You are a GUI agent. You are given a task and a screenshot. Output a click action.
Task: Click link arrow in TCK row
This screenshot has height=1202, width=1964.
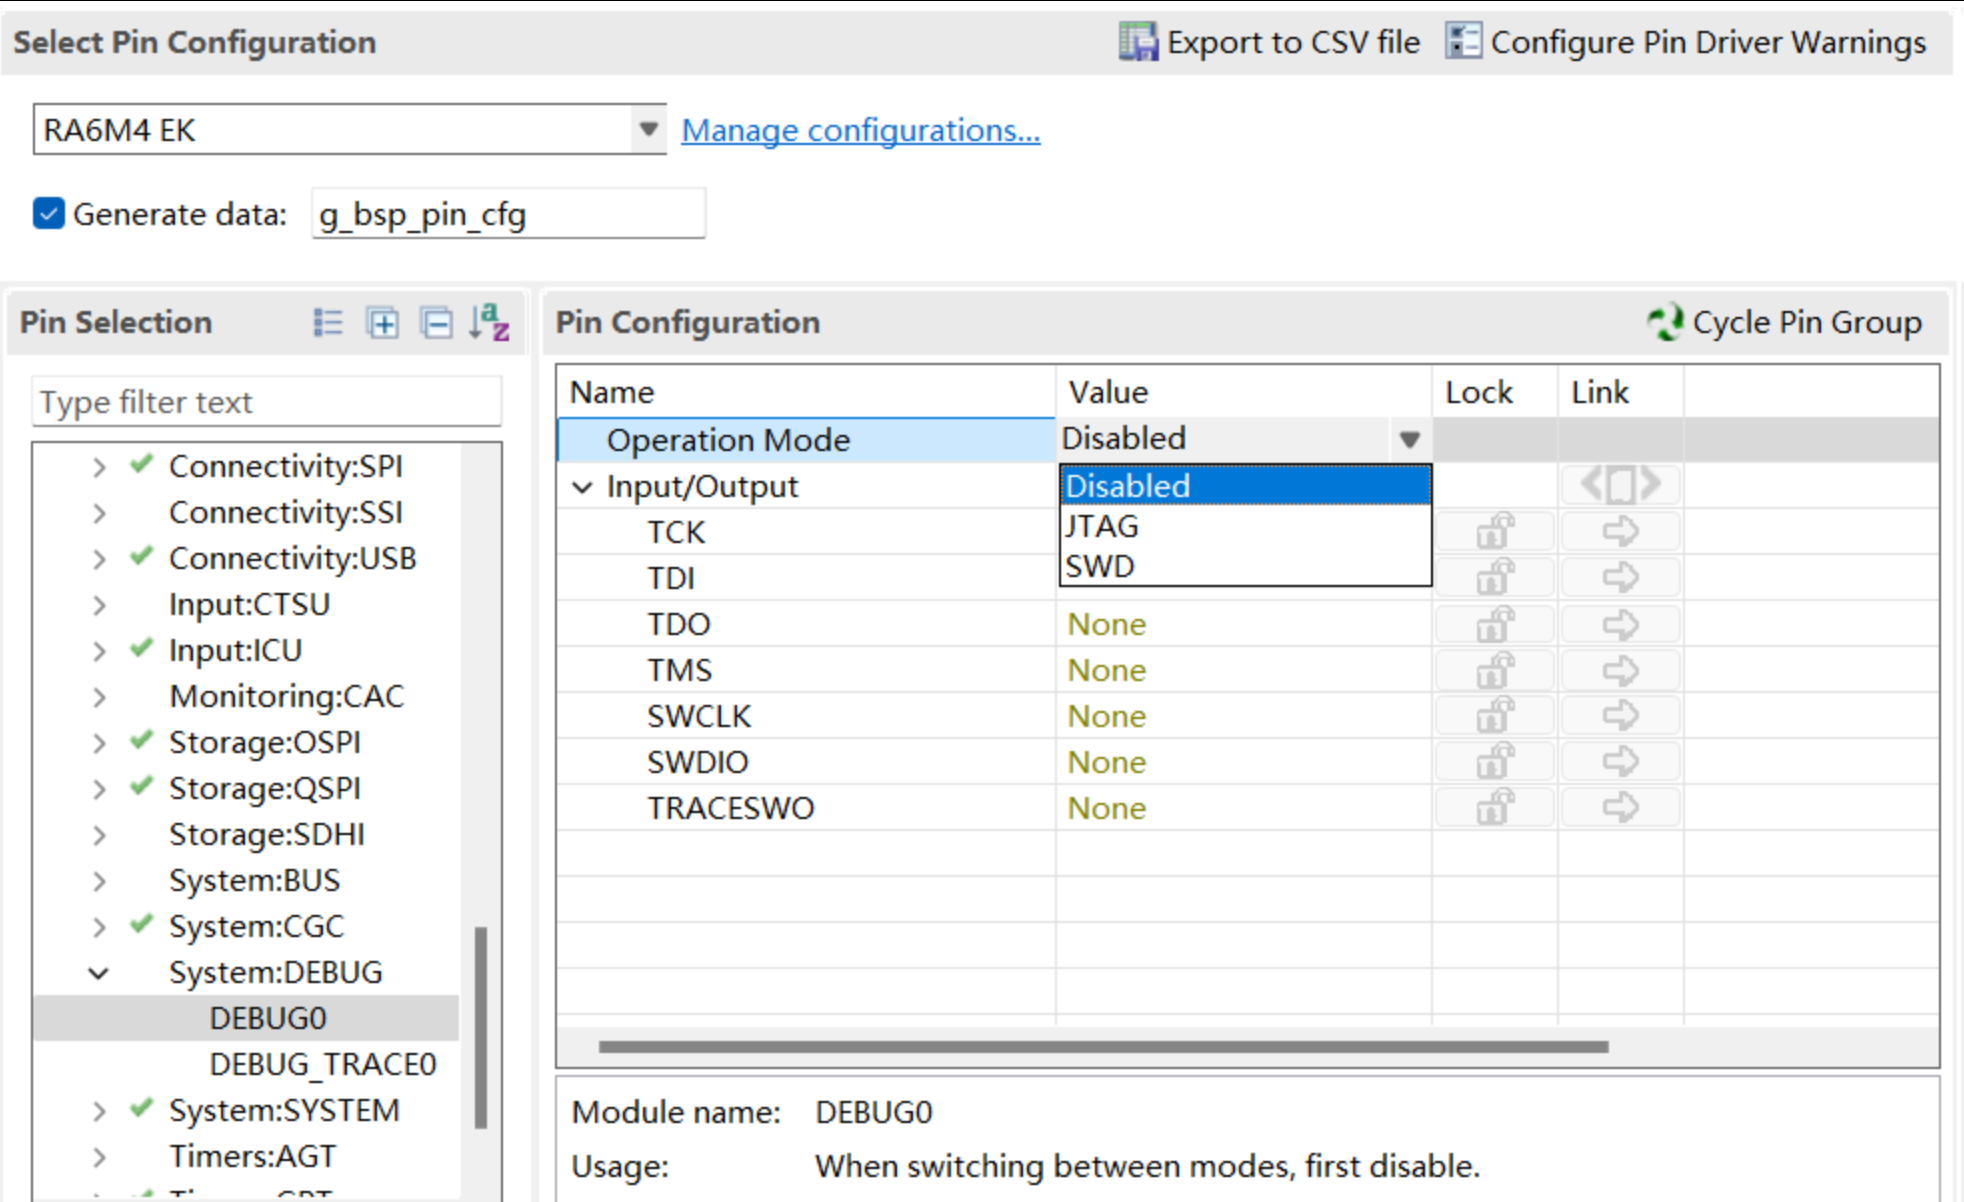coord(1620,531)
